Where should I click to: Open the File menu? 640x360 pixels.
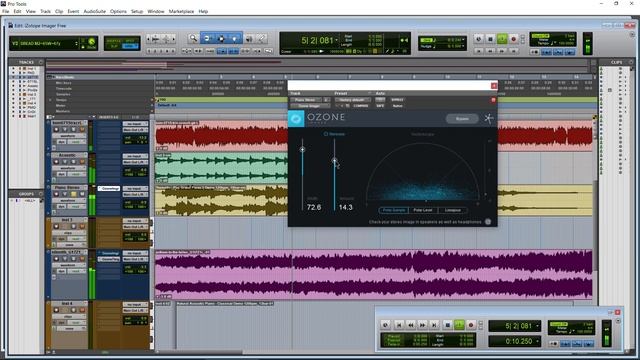(5, 11)
